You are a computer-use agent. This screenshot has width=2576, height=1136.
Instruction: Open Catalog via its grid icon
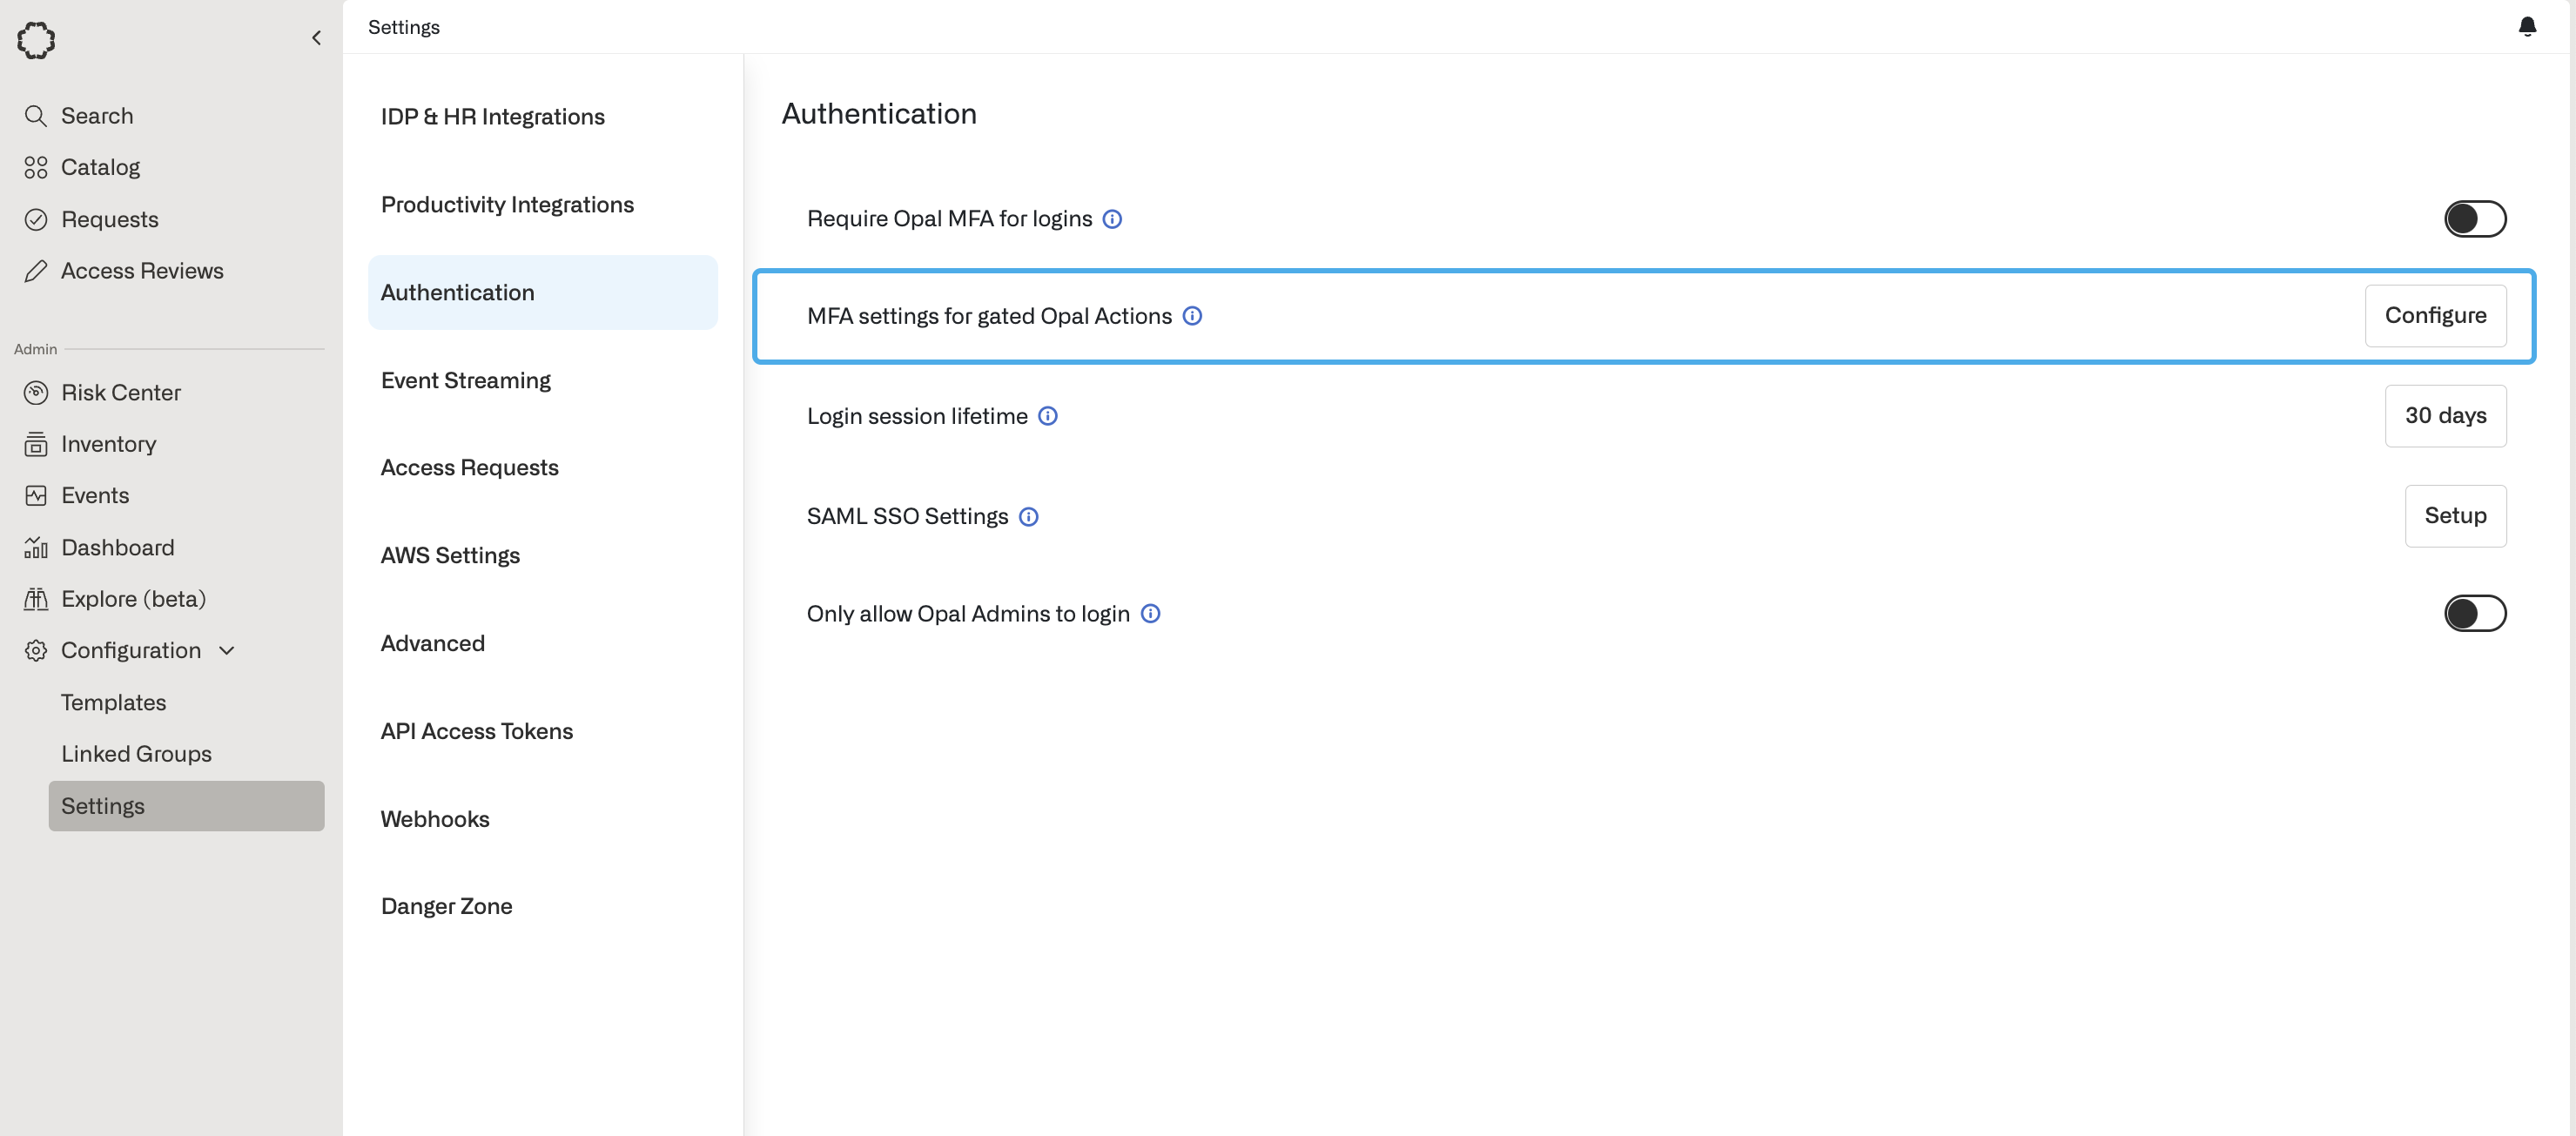click(36, 167)
